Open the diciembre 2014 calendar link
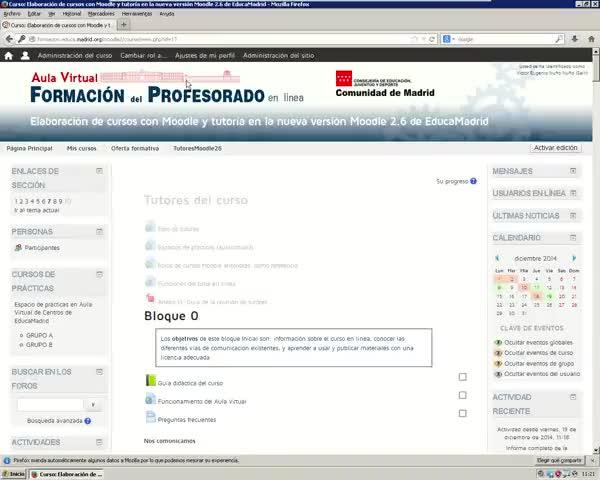This screenshot has height=480, width=600. (x=535, y=258)
